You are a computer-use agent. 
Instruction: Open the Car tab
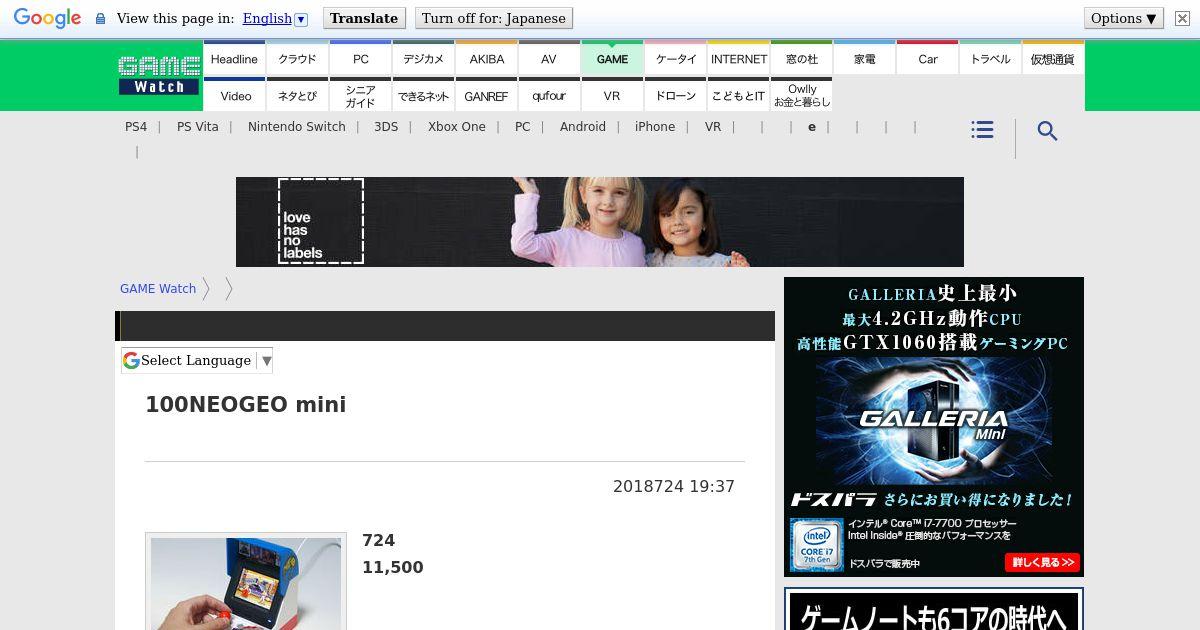point(927,59)
